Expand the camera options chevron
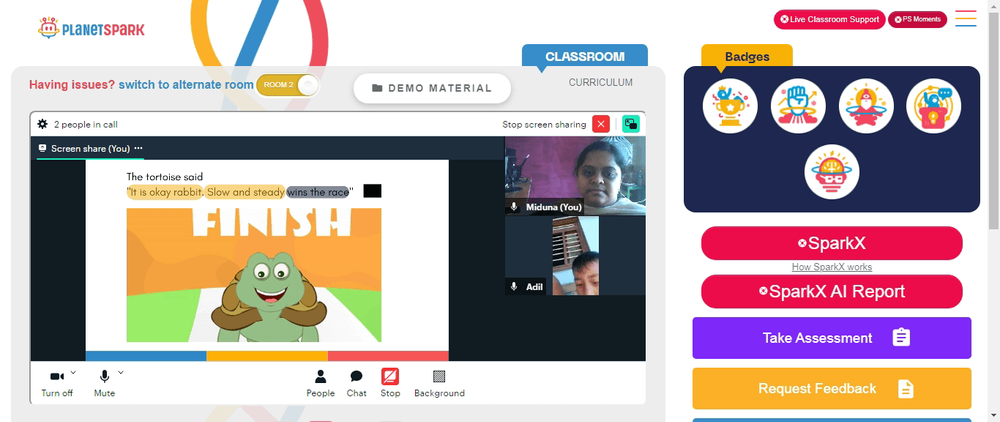This screenshot has width=1000, height=422. [x=73, y=372]
